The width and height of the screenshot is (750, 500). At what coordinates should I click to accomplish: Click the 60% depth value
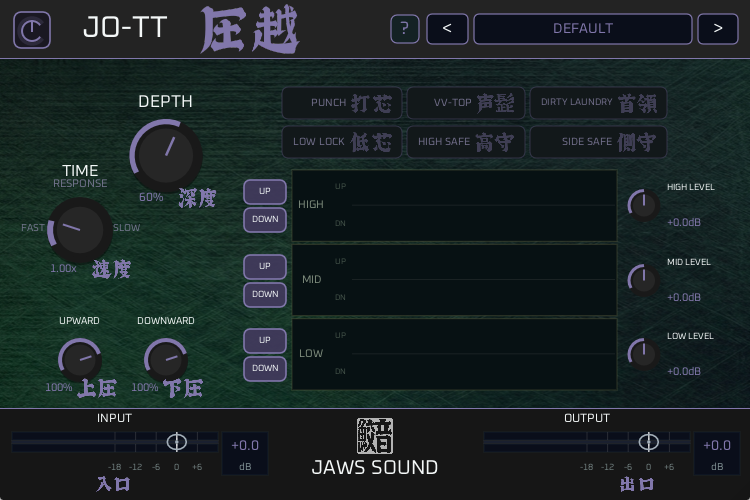151,197
